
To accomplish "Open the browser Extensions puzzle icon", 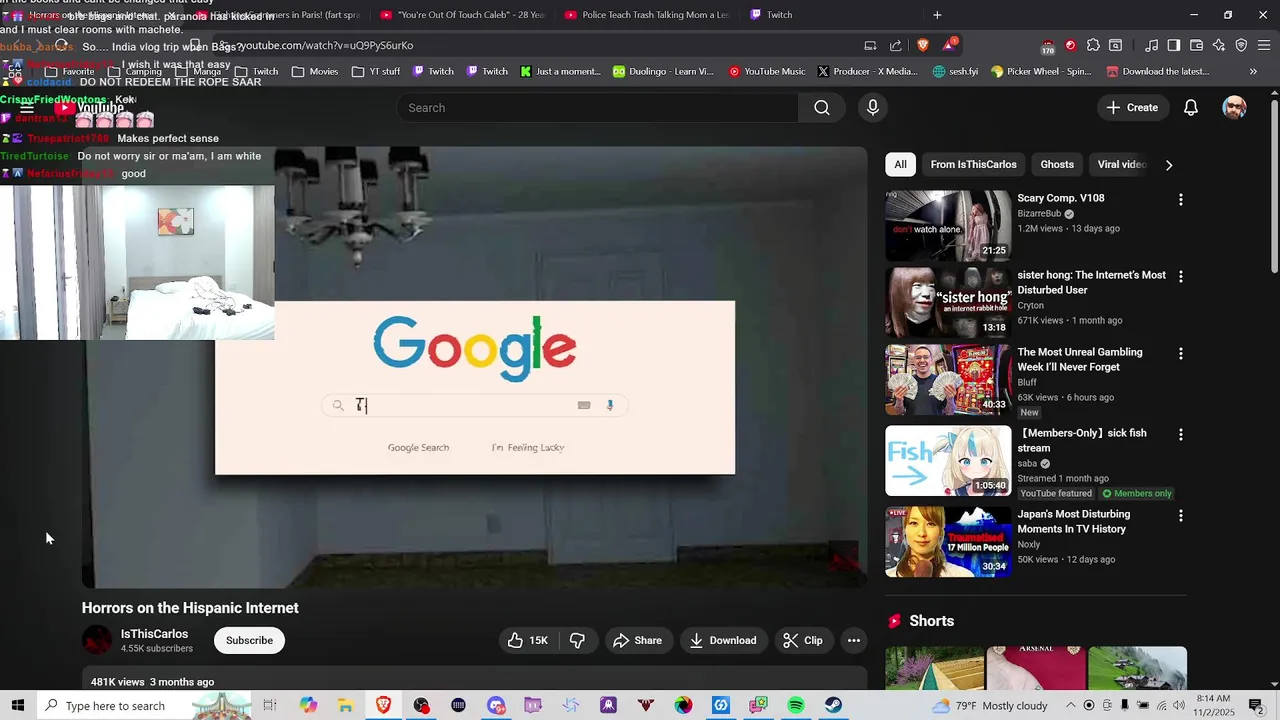I will [x=1093, y=45].
